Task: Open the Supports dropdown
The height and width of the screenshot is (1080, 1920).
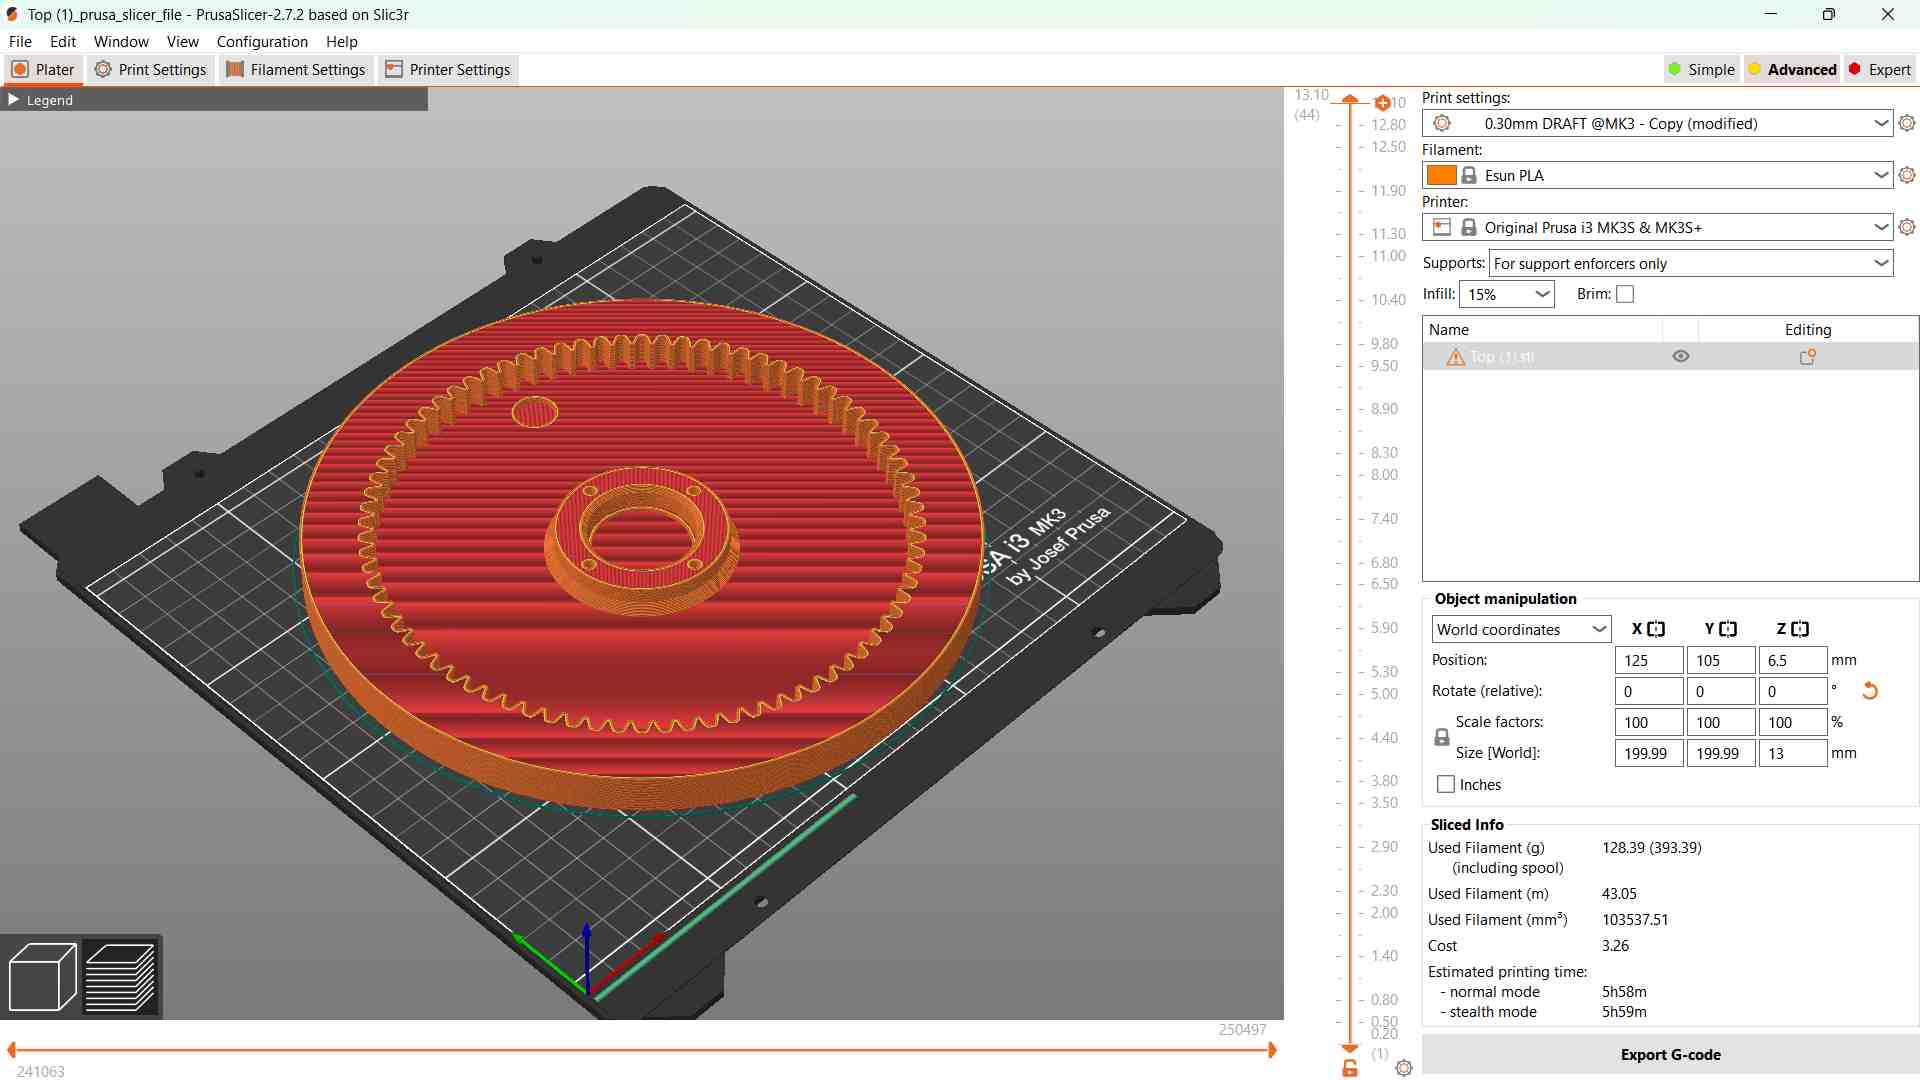Action: point(1690,264)
